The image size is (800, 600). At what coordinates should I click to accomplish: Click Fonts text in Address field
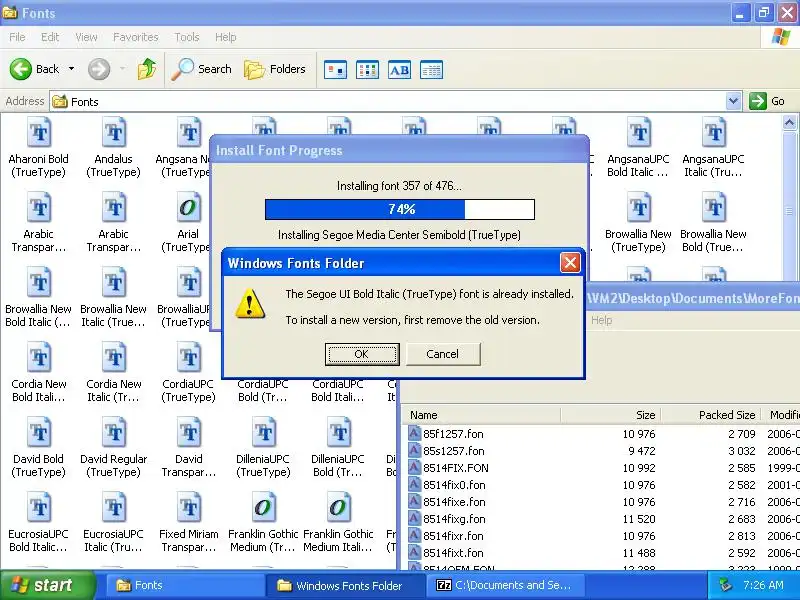point(85,102)
